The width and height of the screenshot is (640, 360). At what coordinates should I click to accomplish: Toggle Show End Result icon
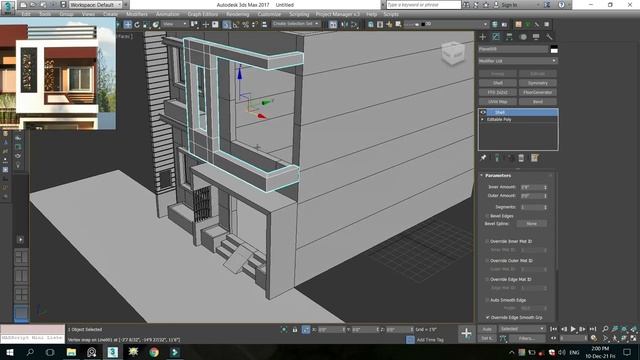497,158
